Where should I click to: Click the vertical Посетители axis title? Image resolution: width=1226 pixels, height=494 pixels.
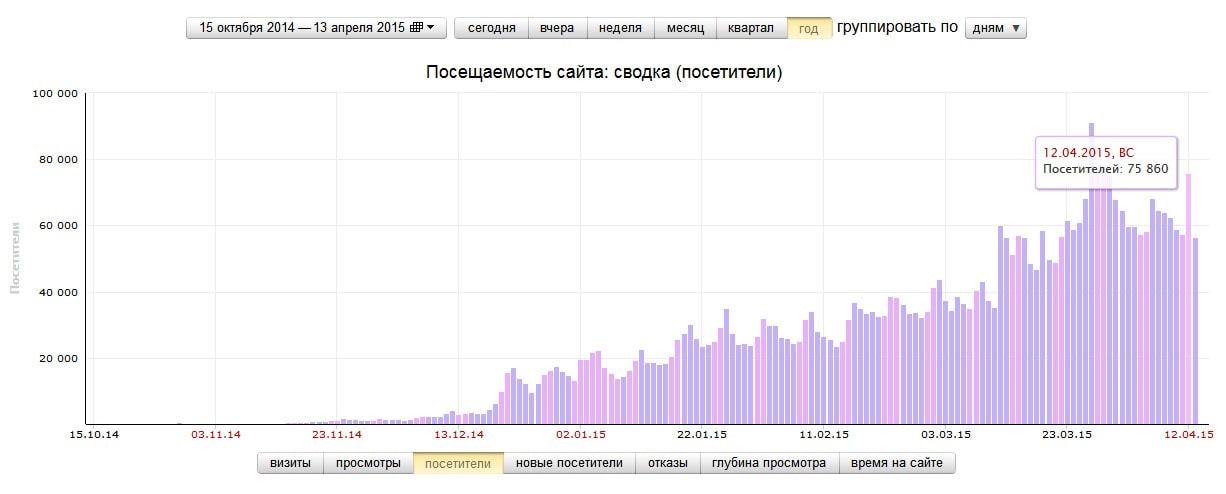[15, 259]
